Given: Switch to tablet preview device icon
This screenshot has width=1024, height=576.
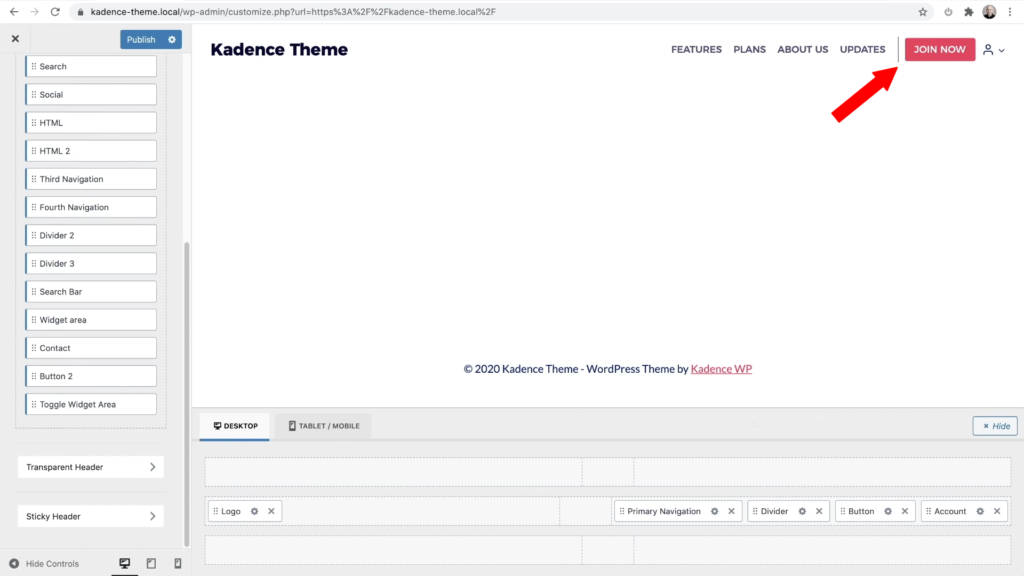Looking at the screenshot, I should [x=151, y=563].
